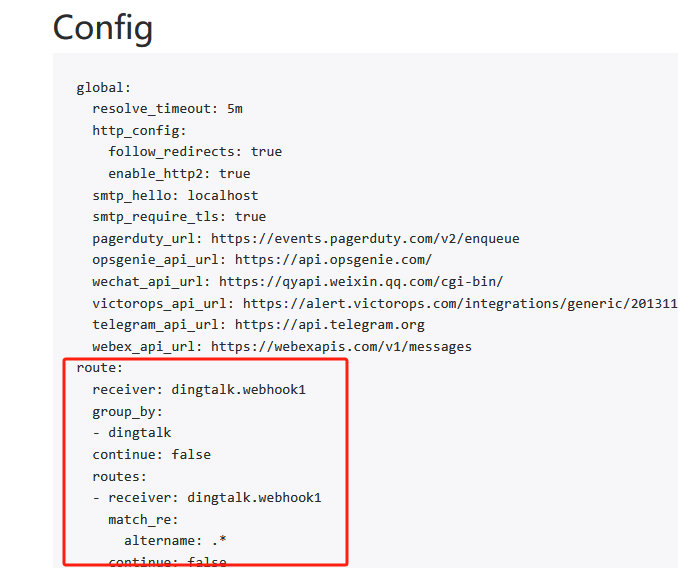Click the http_config: key
Viewport: 678px width, 568px height.
pyautogui.click(x=139, y=131)
